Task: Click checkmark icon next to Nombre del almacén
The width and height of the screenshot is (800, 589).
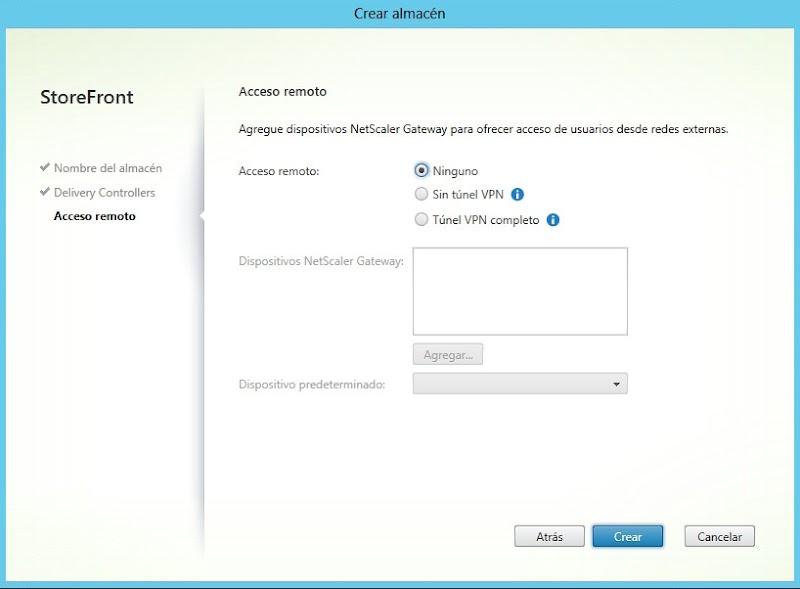Action: [45, 167]
